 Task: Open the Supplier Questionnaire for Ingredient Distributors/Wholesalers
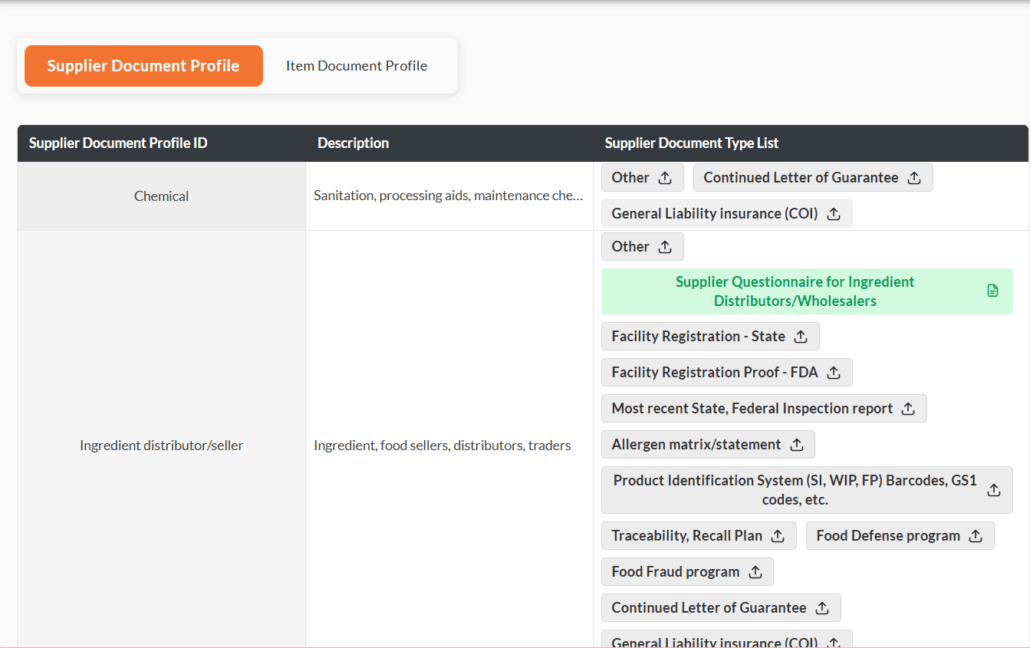click(795, 290)
